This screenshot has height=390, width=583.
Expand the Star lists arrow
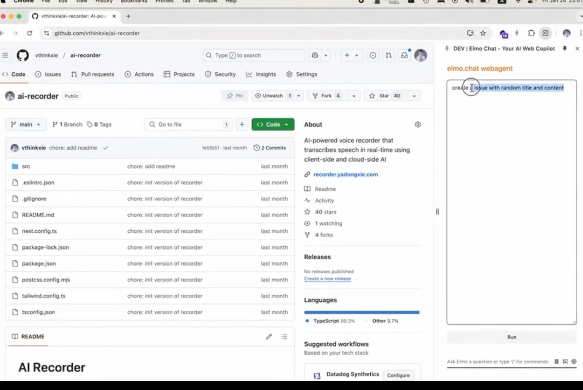(x=414, y=96)
